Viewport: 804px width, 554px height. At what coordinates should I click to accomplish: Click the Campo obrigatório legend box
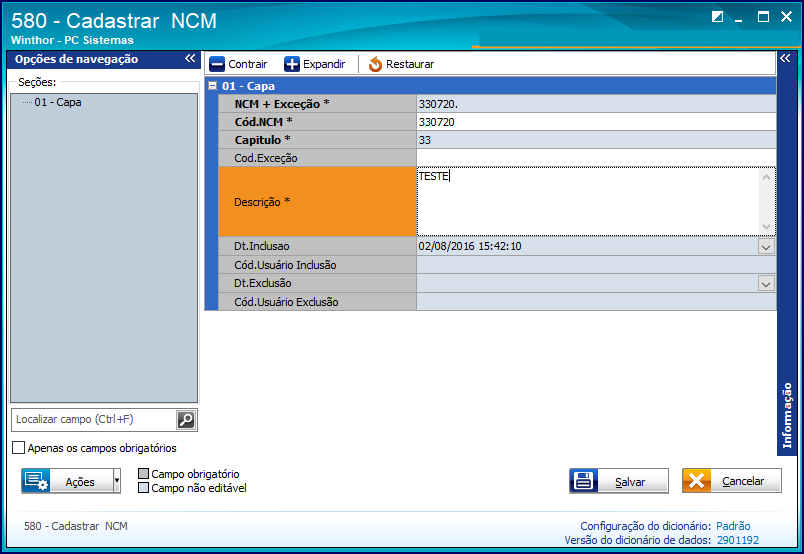(x=144, y=473)
